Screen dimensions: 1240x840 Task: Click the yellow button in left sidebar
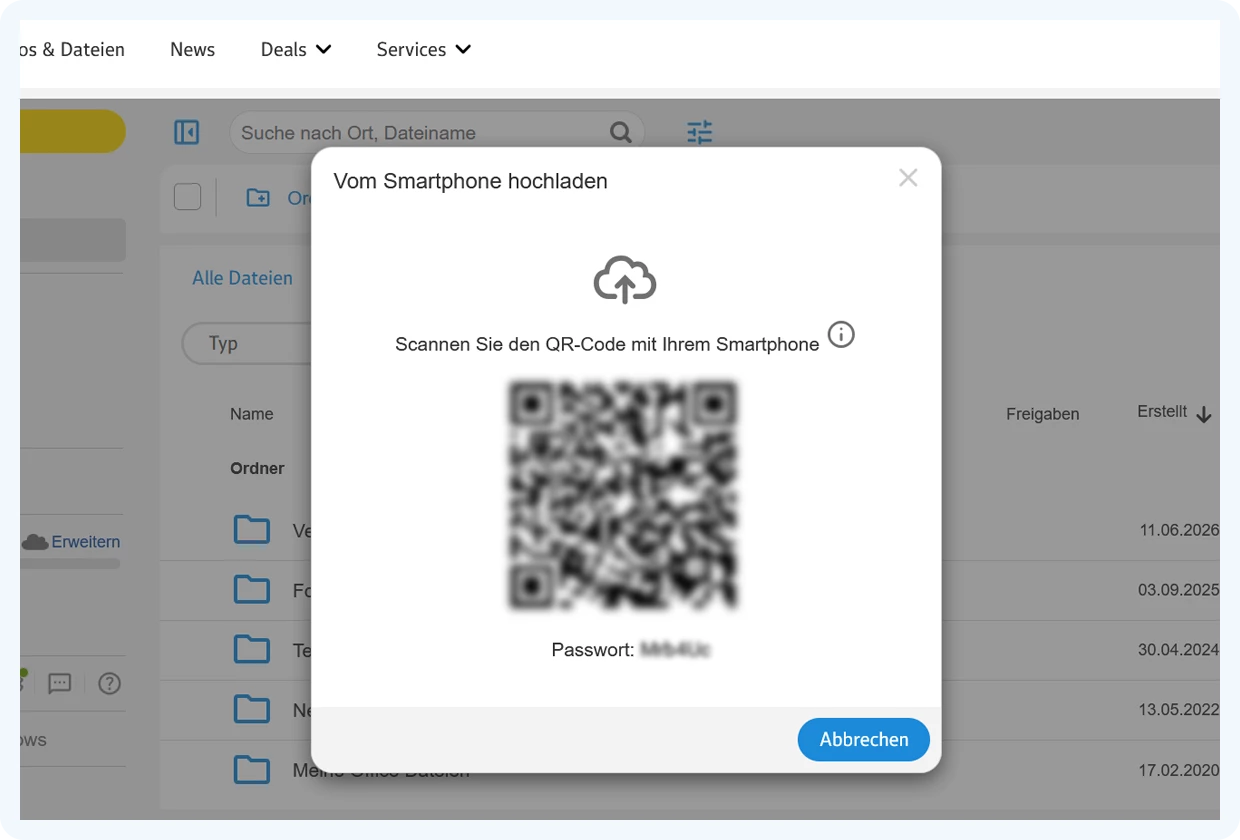(x=73, y=131)
